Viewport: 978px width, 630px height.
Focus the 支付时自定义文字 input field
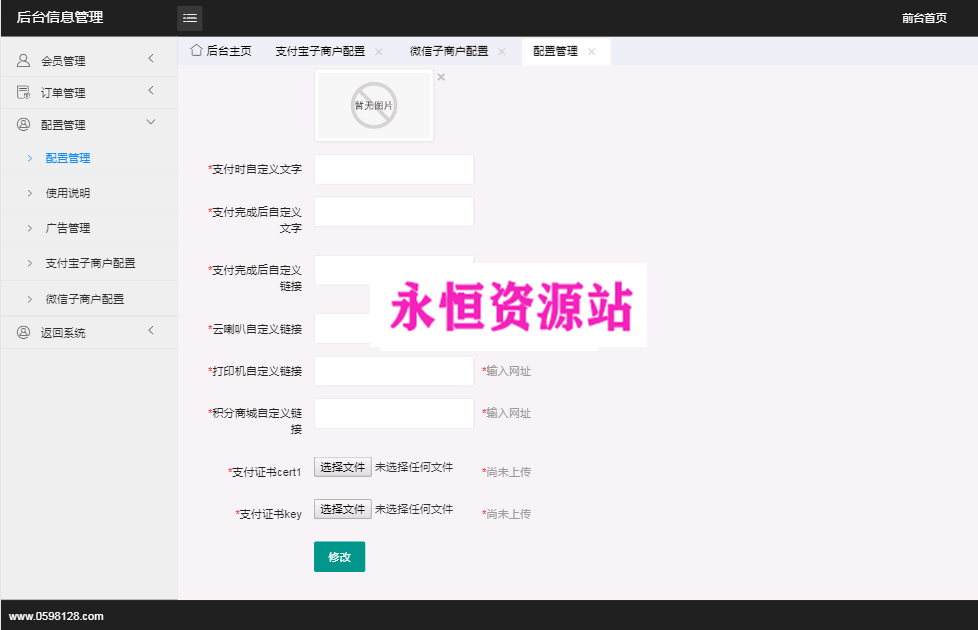point(393,170)
